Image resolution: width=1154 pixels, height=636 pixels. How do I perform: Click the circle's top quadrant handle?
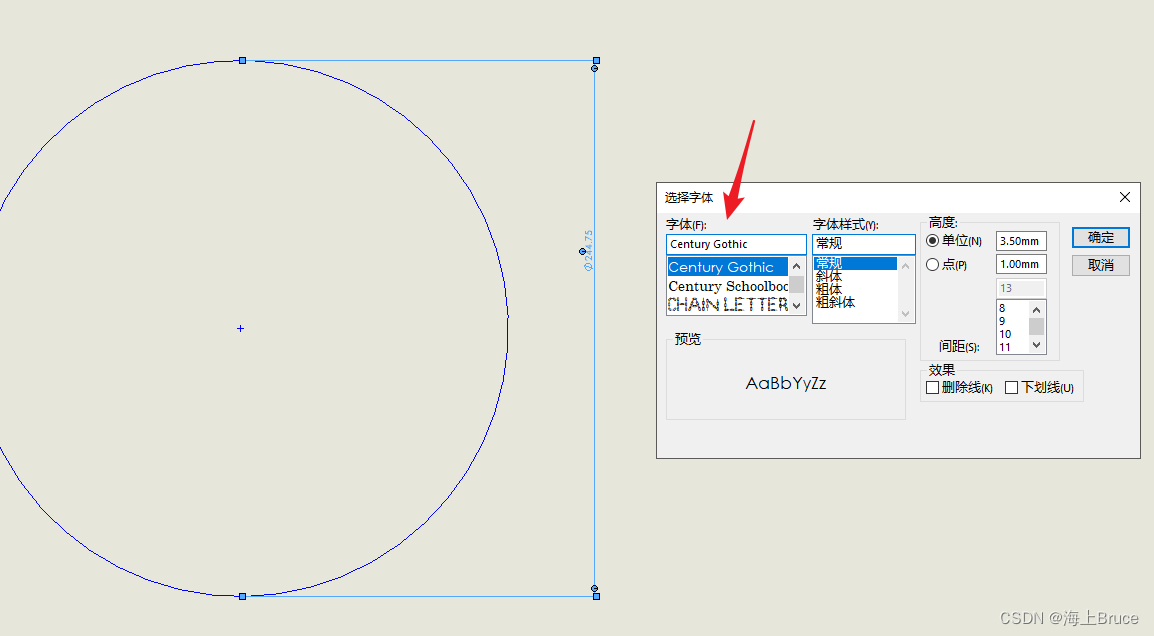(x=242, y=60)
